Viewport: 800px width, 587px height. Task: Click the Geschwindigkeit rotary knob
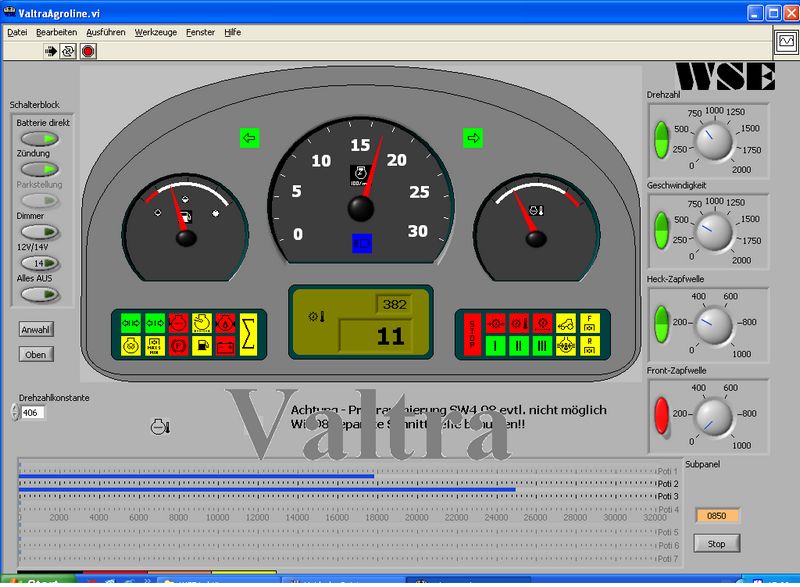tap(714, 231)
